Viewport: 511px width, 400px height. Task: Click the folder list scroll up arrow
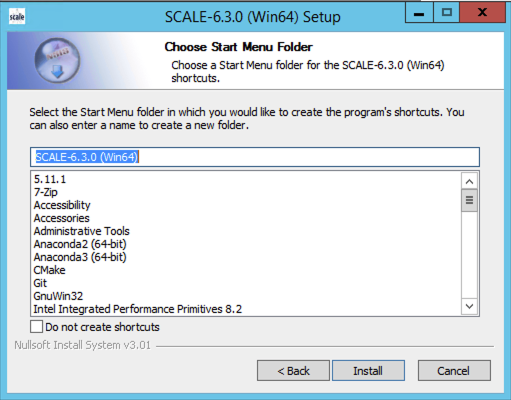(x=469, y=181)
